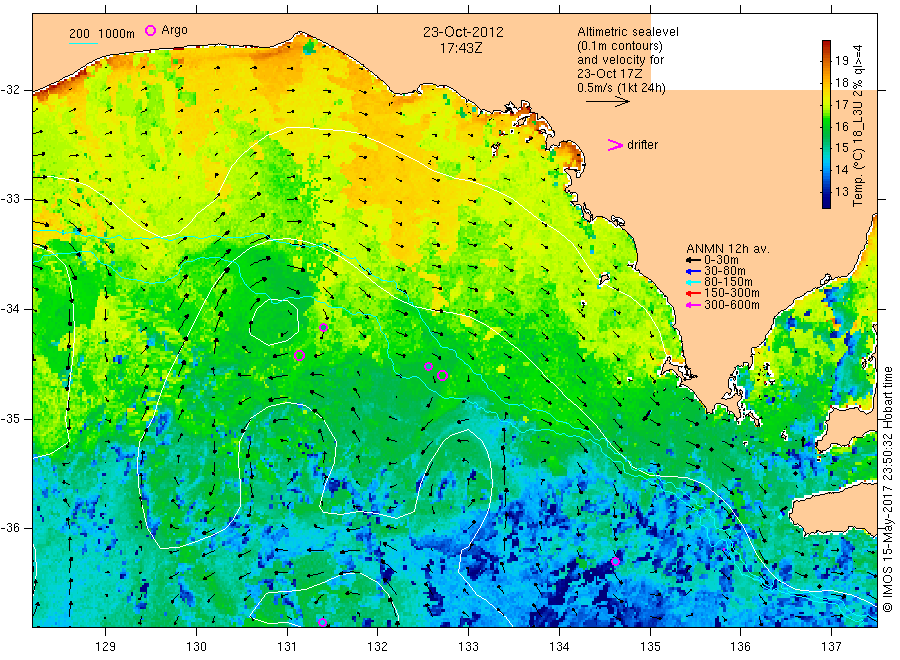Select the blue 30-80m legend arrow
The height and width of the screenshot is (660, 900).
693,271
